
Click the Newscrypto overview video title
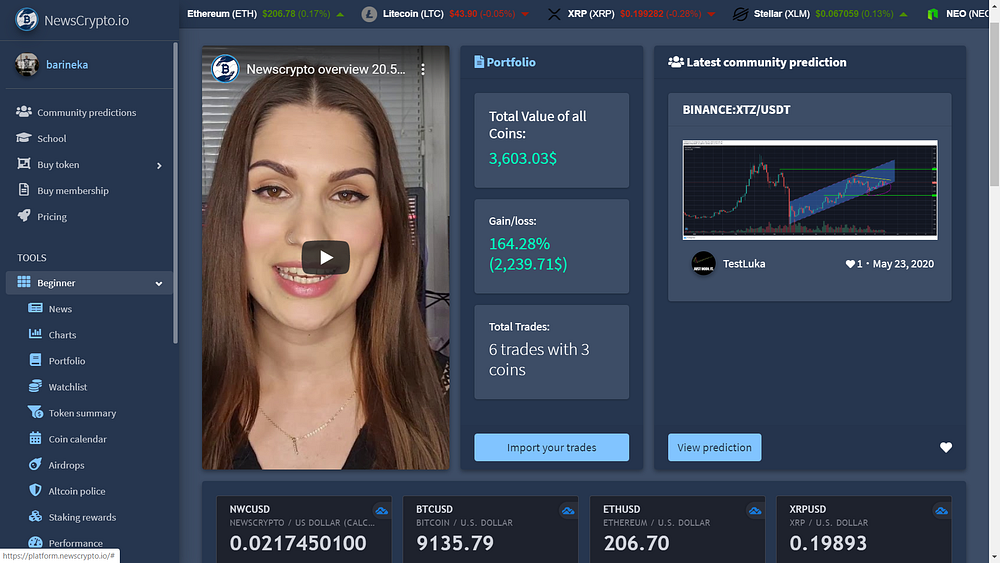tap(326, 69)
